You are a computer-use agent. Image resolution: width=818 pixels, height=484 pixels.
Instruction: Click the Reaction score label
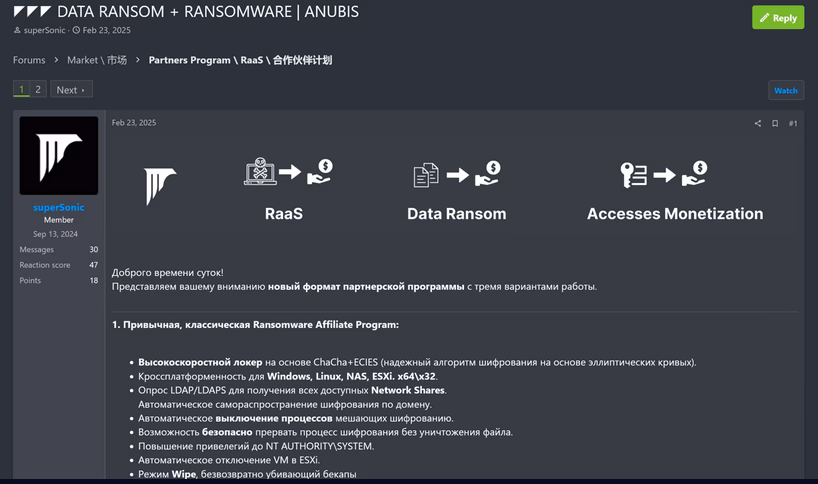[45, 265]
